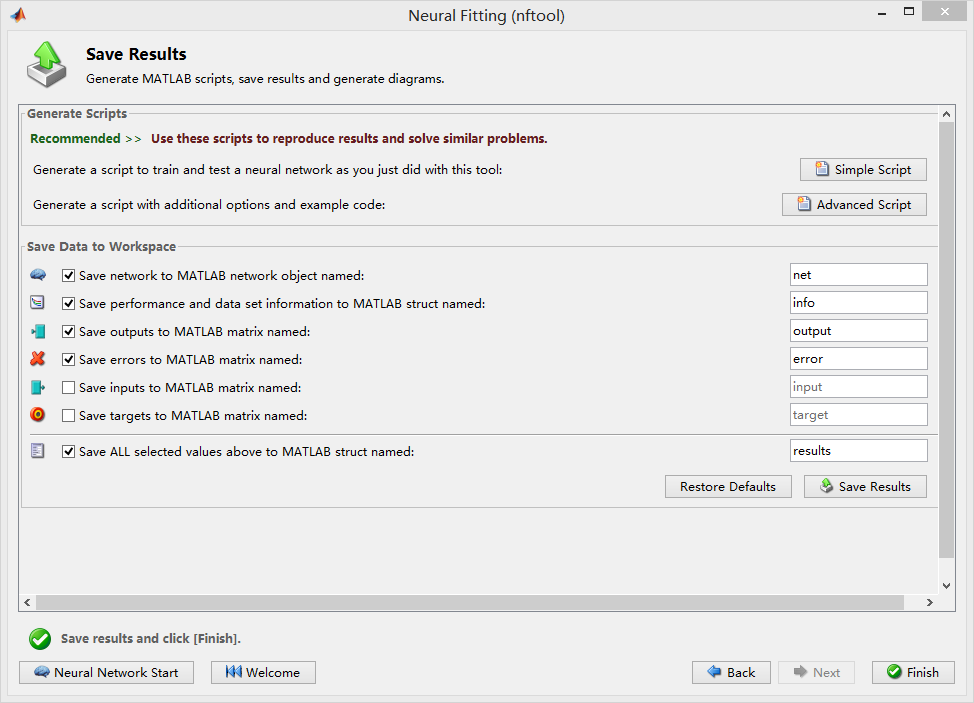Generate the Advanced Script
The image size is (974, 703).
(854, 204)
